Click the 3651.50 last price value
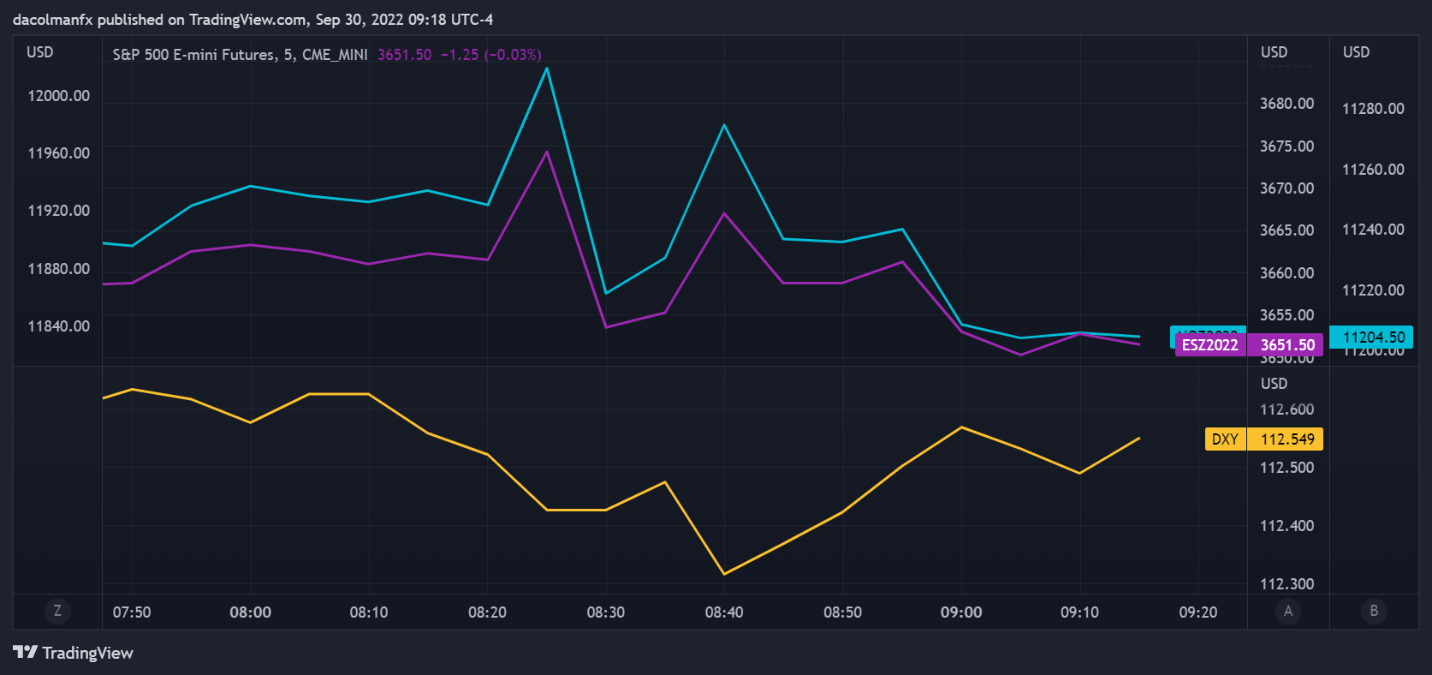Screen dimensions: 1432x675 405,55
